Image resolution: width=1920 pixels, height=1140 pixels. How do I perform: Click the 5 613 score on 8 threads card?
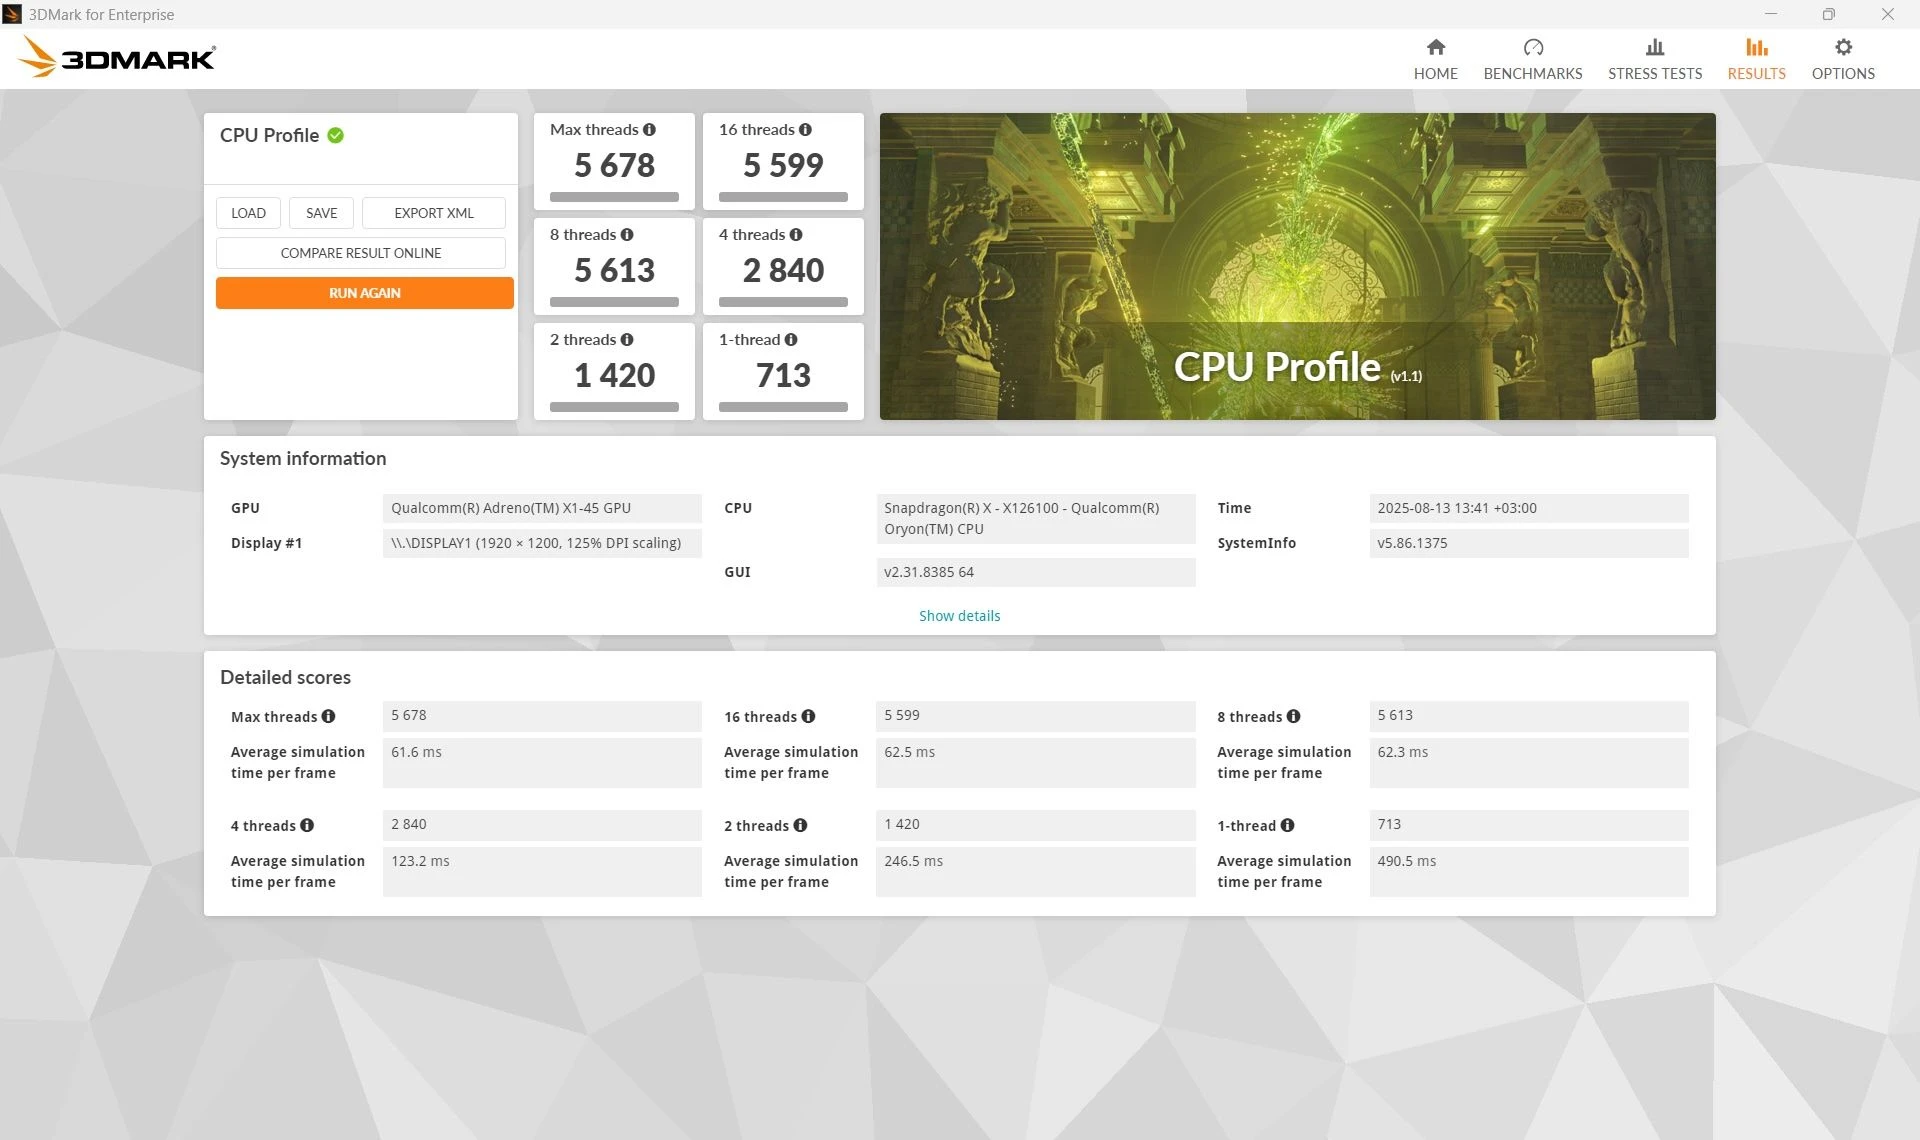(614, 270)
